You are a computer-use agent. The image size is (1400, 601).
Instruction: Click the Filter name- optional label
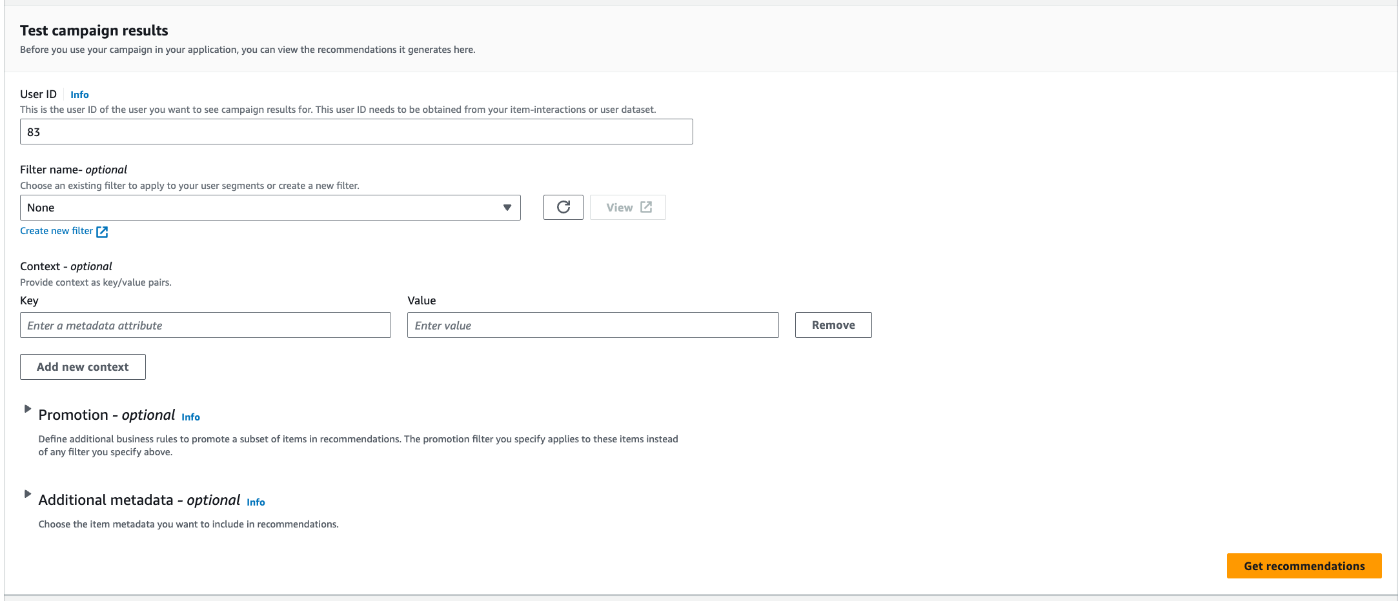click(x=74, y=170)
